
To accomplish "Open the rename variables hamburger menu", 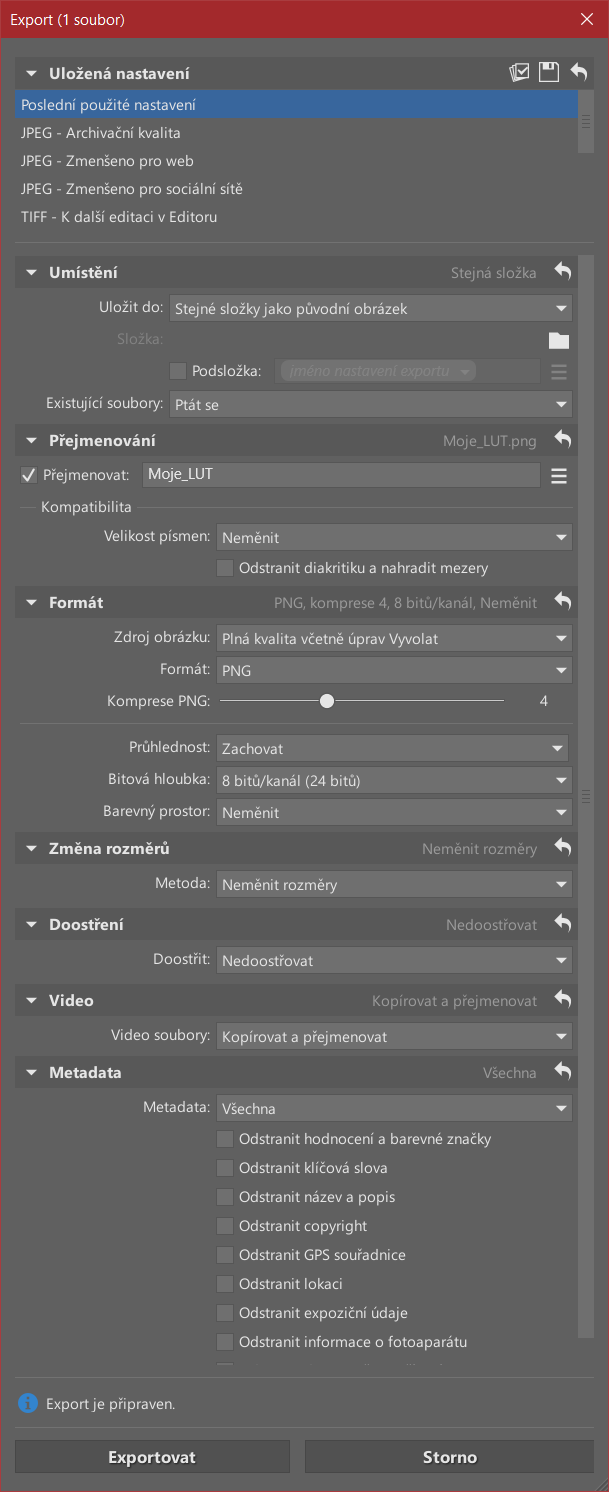I will tap(558, 475).
